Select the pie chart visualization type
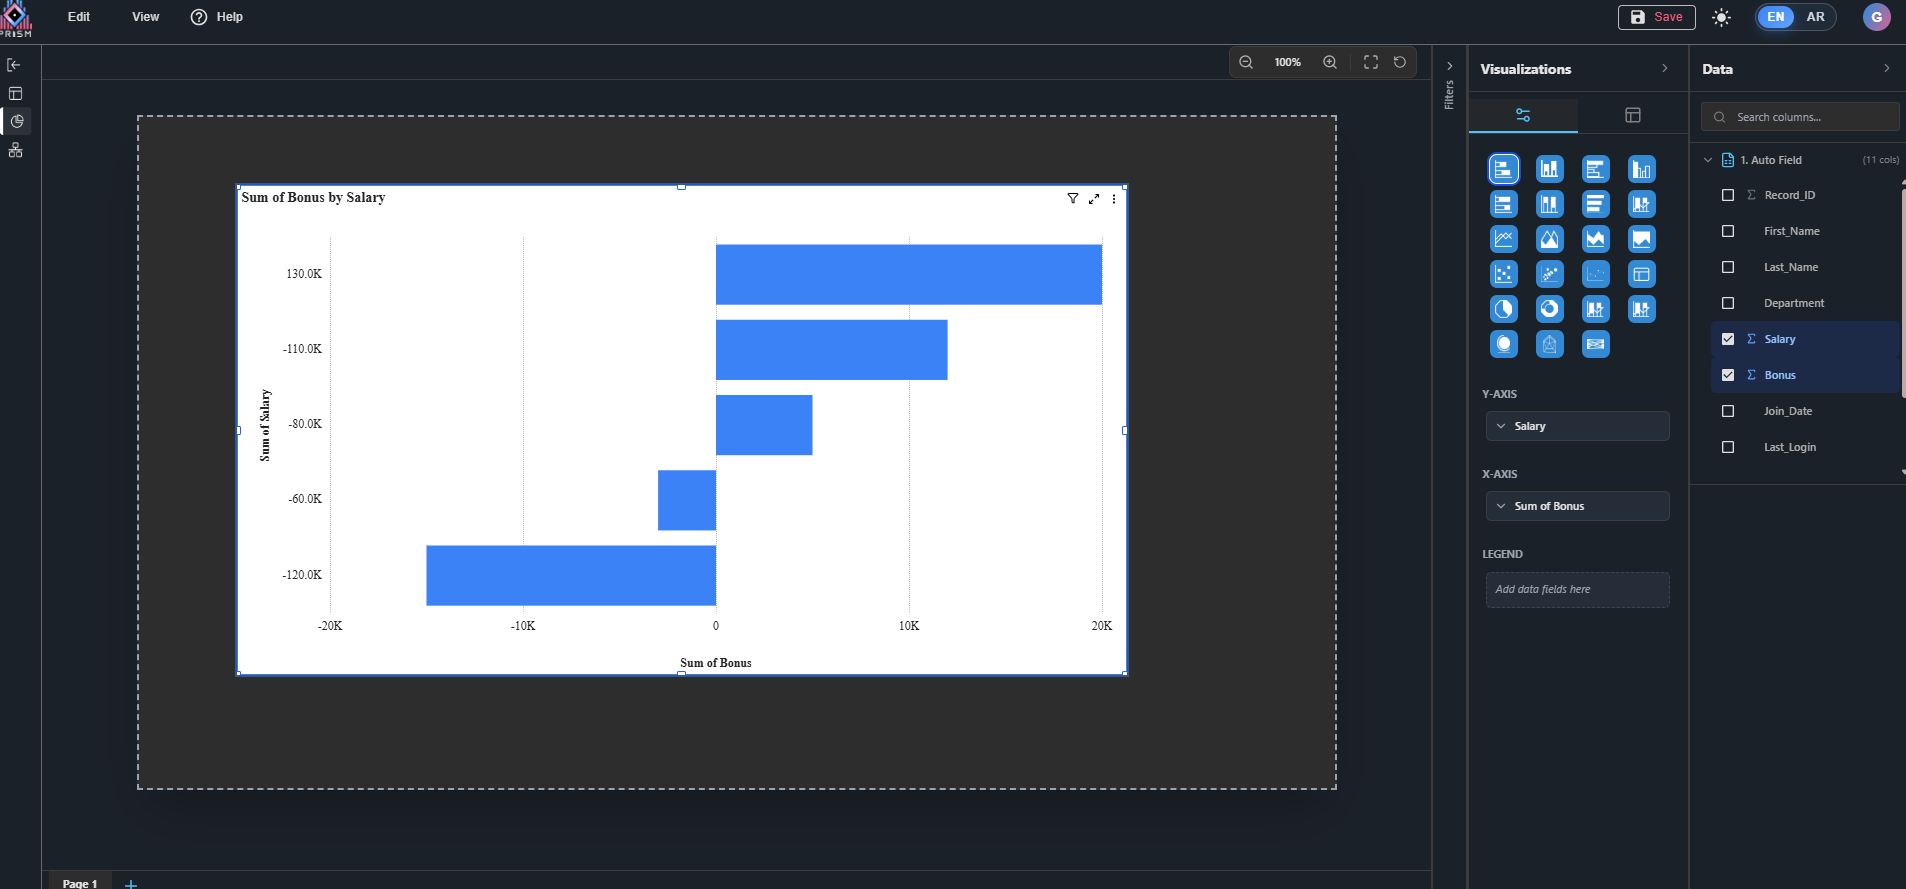 (x=1503, y=309)
